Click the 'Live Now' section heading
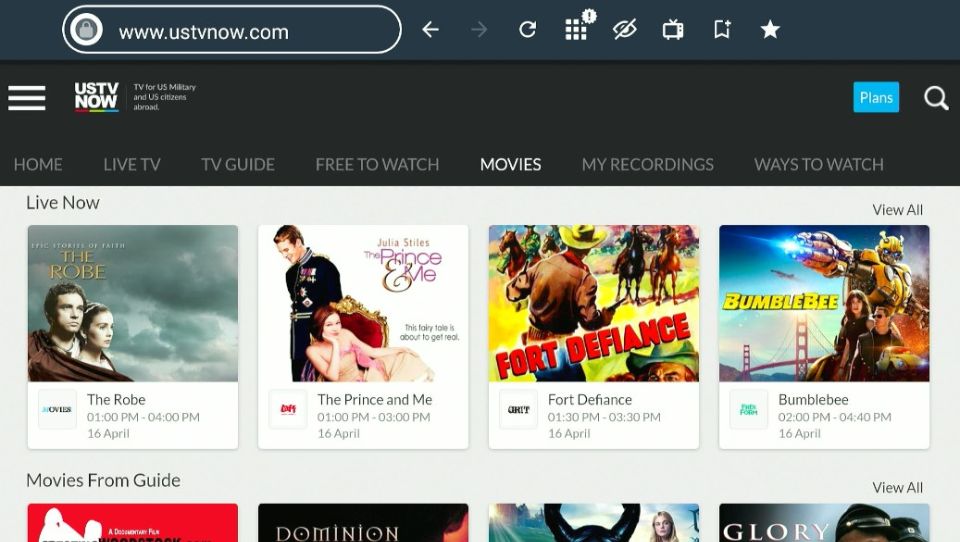This screenshot has height=542, width=960. [62, 203]
